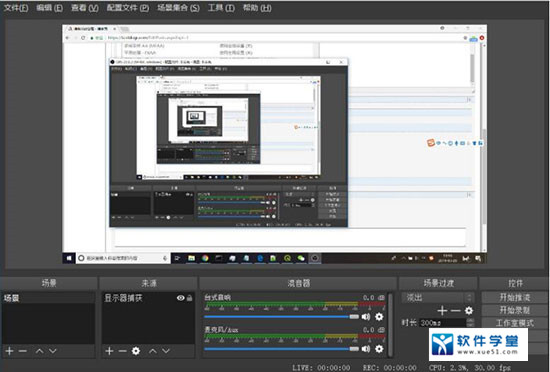Adjust the 麦克风/Aux volume slider

281,349
